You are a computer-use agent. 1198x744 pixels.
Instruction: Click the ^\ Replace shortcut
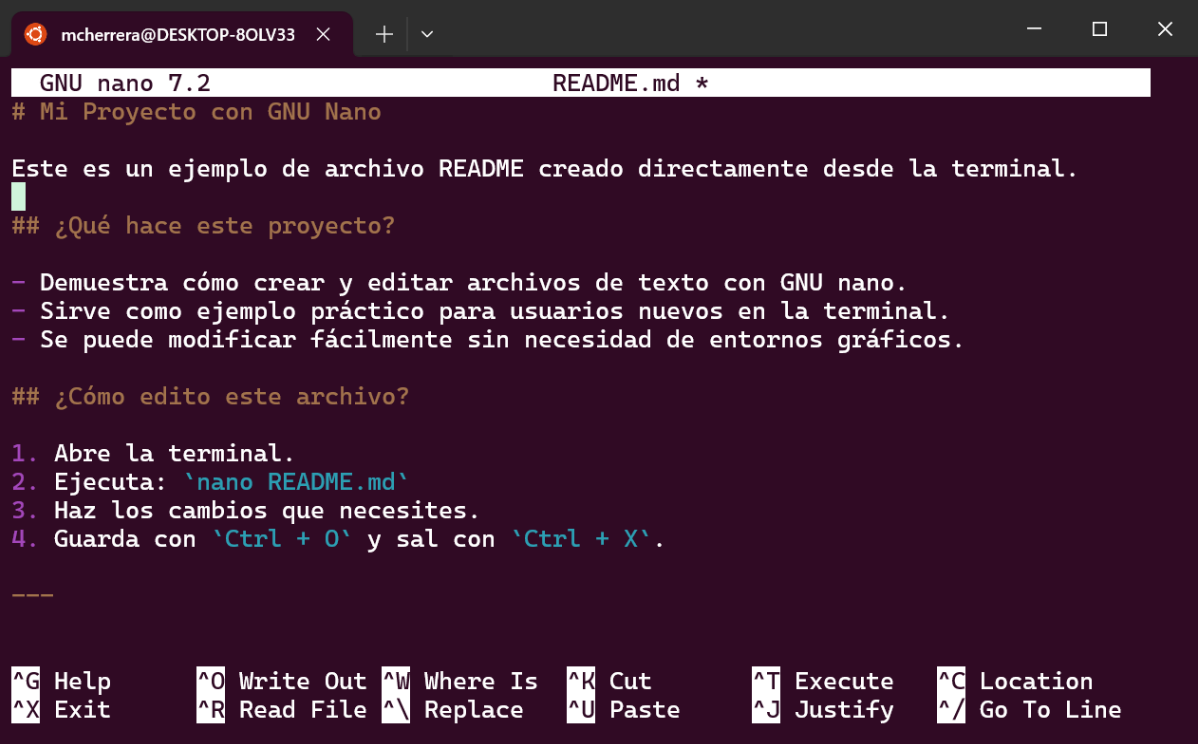453,710
